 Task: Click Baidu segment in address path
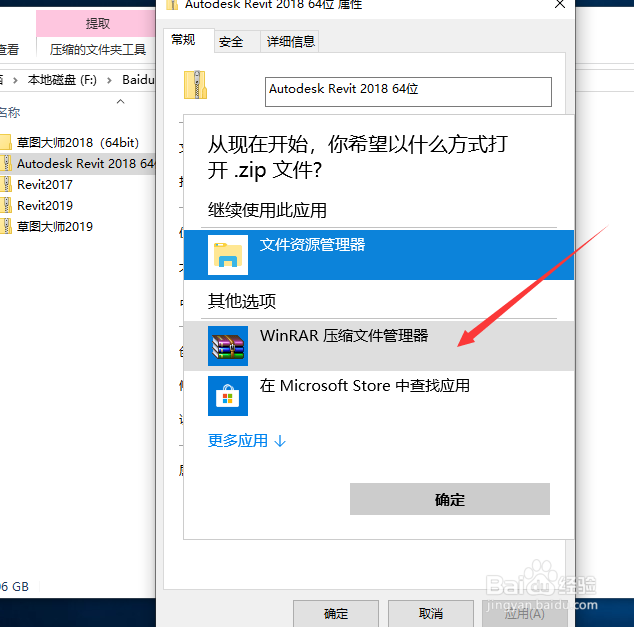[138, 80]
